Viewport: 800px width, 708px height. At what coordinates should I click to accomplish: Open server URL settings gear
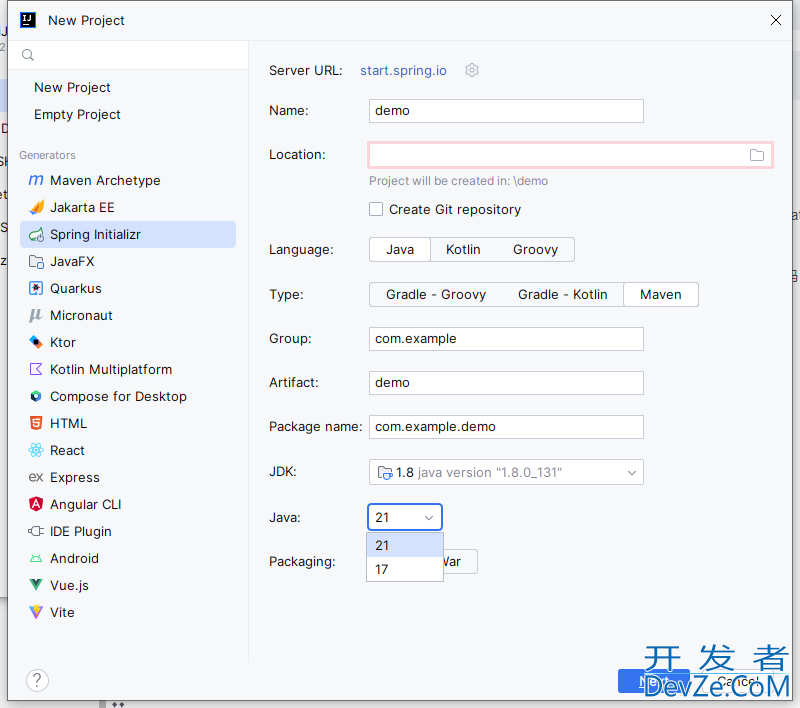tap(472, 70)
